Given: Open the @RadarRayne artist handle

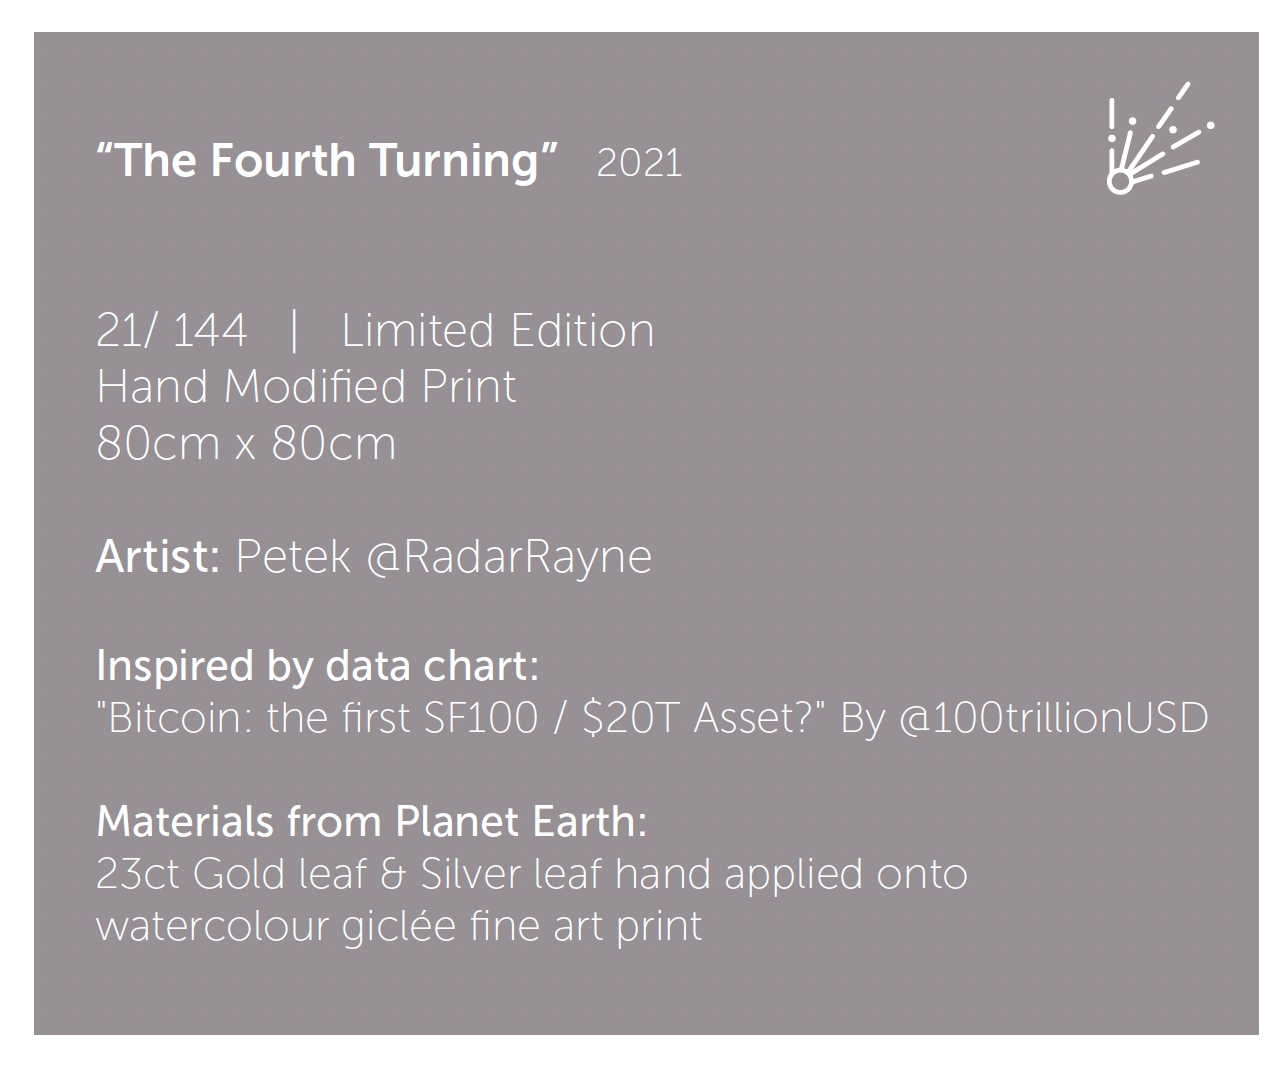Looking at the screenshot, I should tap(509, 558).
